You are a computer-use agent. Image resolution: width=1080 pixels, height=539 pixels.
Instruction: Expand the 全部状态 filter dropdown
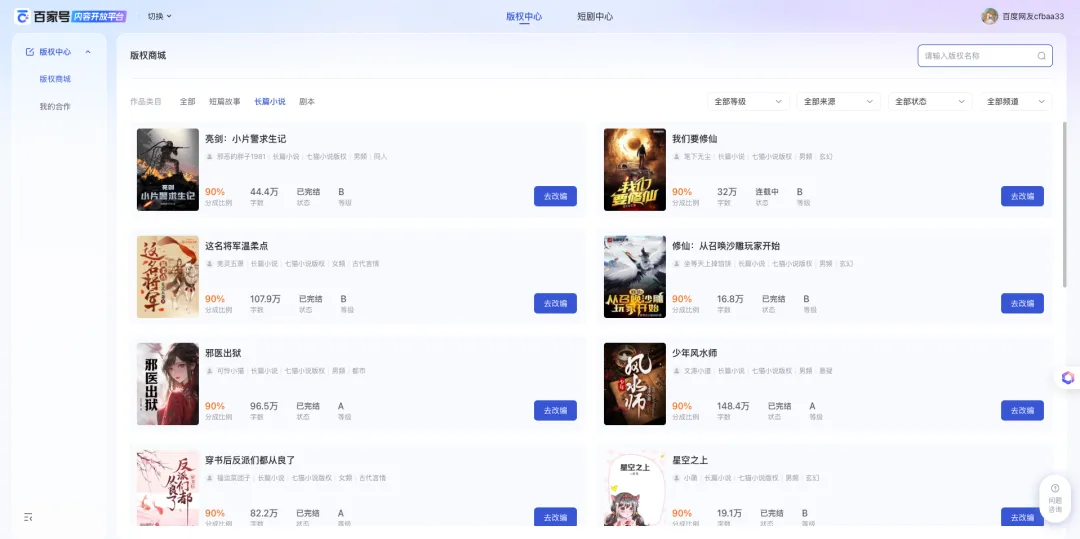930,102
